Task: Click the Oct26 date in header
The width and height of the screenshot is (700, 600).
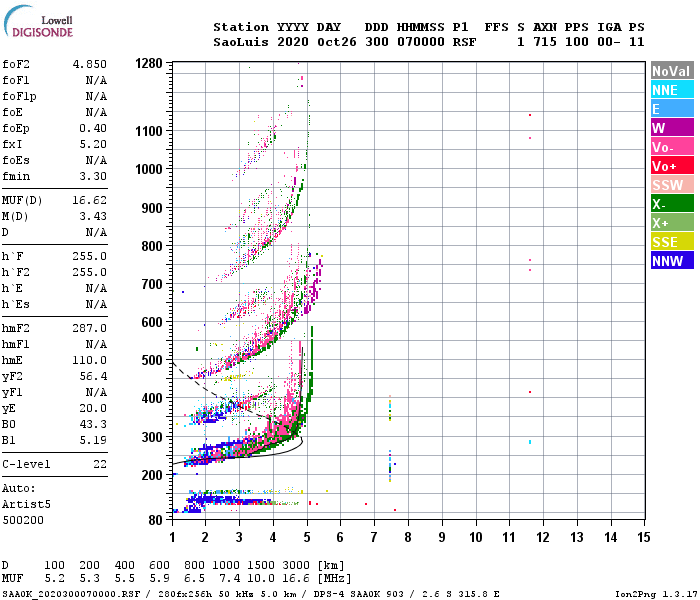Action: coord(337,42)
